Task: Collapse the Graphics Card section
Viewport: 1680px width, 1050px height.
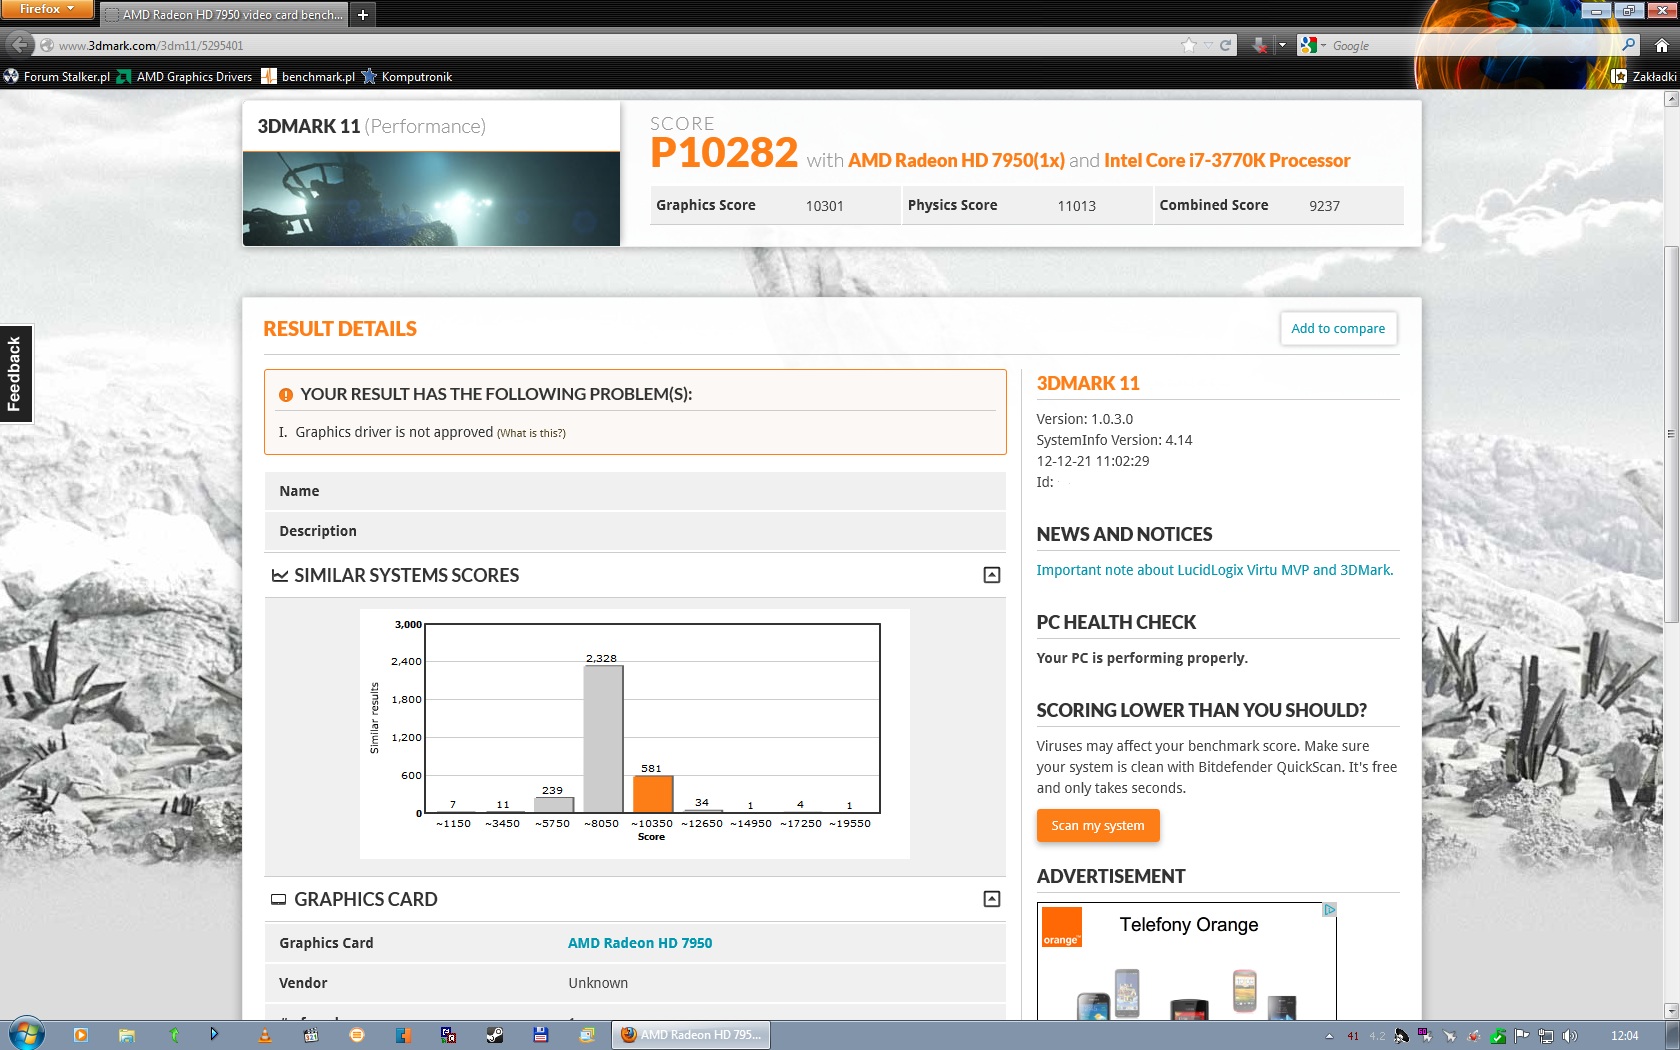Action: point(991,899)
